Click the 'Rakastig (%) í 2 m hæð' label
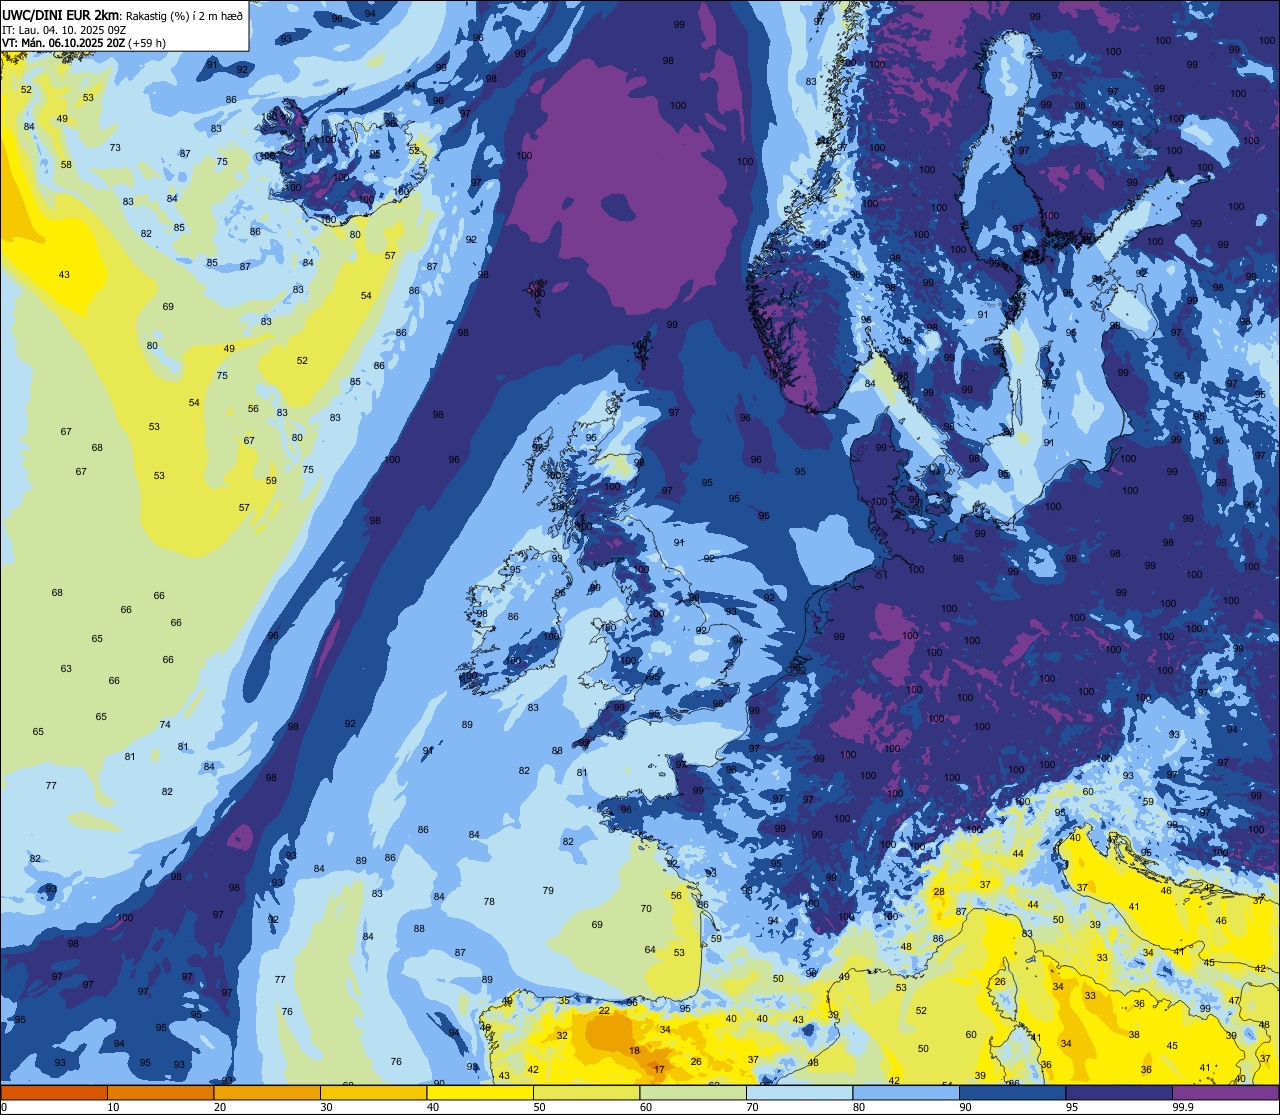 point(184,16)
